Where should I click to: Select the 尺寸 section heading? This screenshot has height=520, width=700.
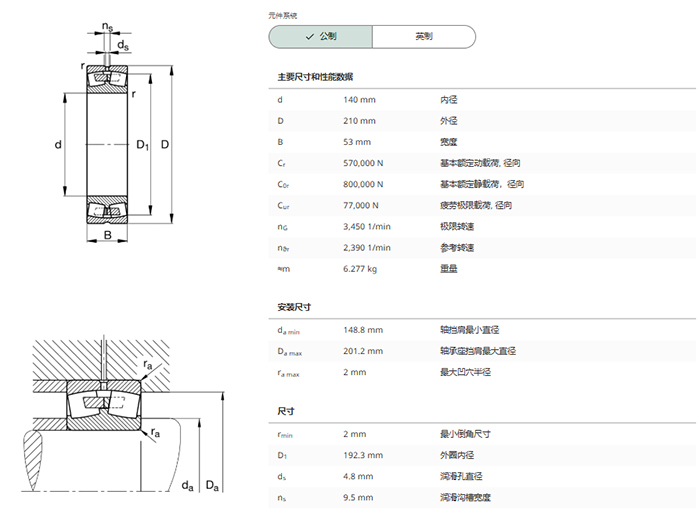point(286,411)
